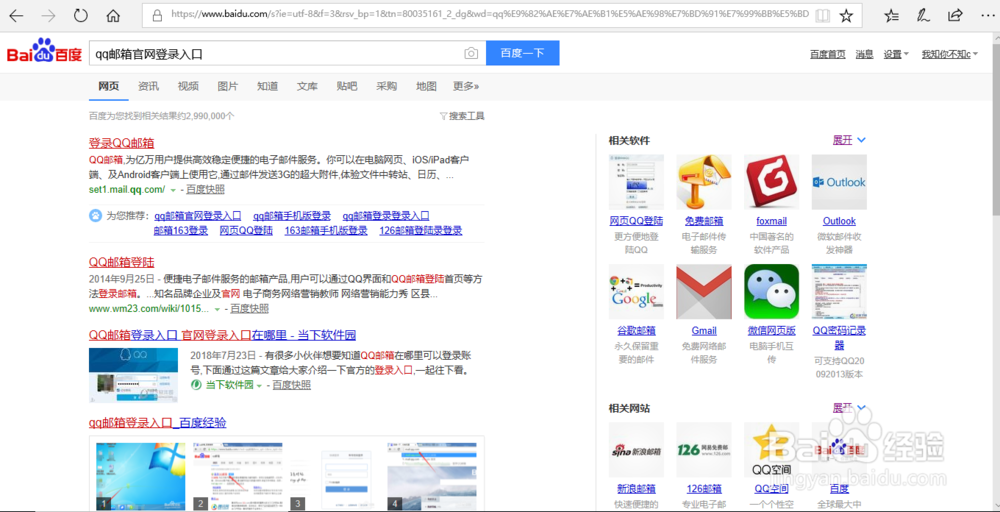Click the Add notes pen icon
The height and width of the screenshot is (512, 1000).
923,15
